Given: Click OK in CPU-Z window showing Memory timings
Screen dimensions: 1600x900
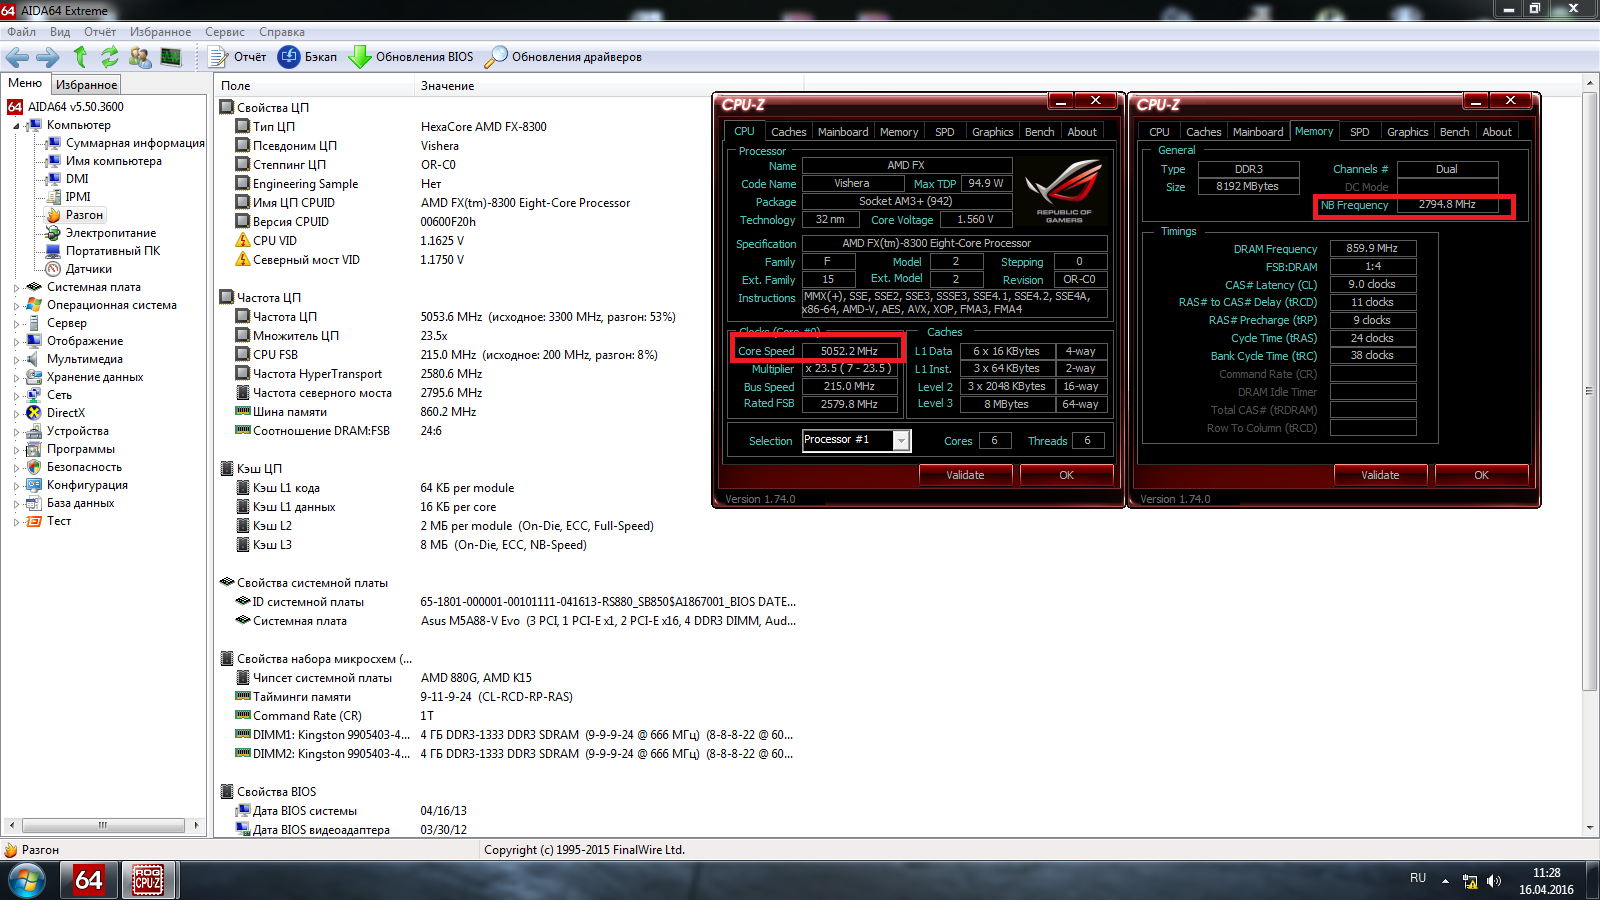Looking at the screenshot, I should coord(1481,475).
